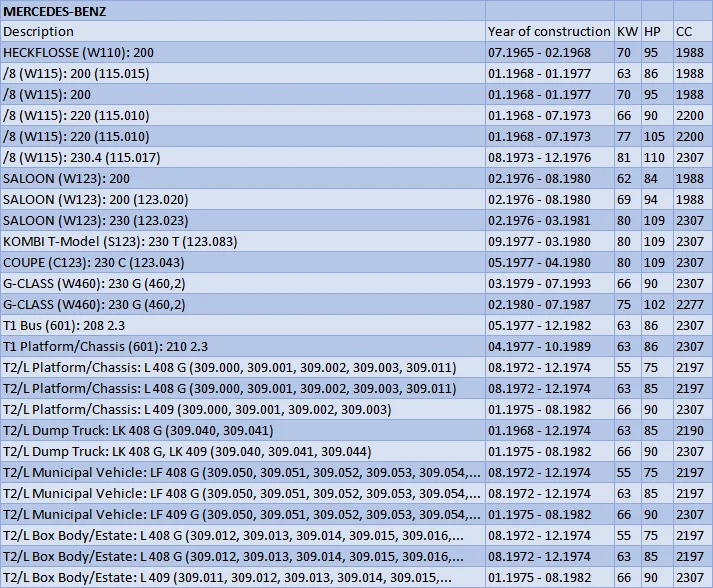Image resolution: width=713 pixels, height=588 pixels.
Task: Click T1 Platform/Chassis (601): 210 2.3 cell
Action: point(243,347)
